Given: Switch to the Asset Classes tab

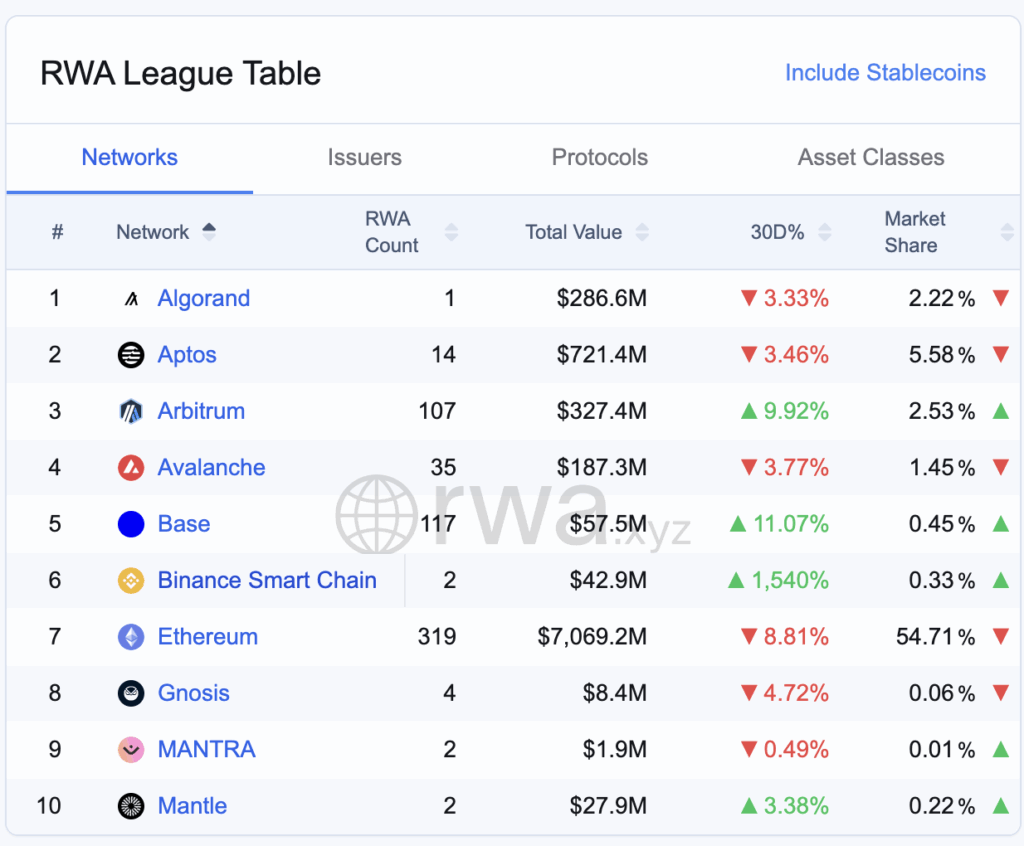Looking at the screenshot, I should (870, 157).
